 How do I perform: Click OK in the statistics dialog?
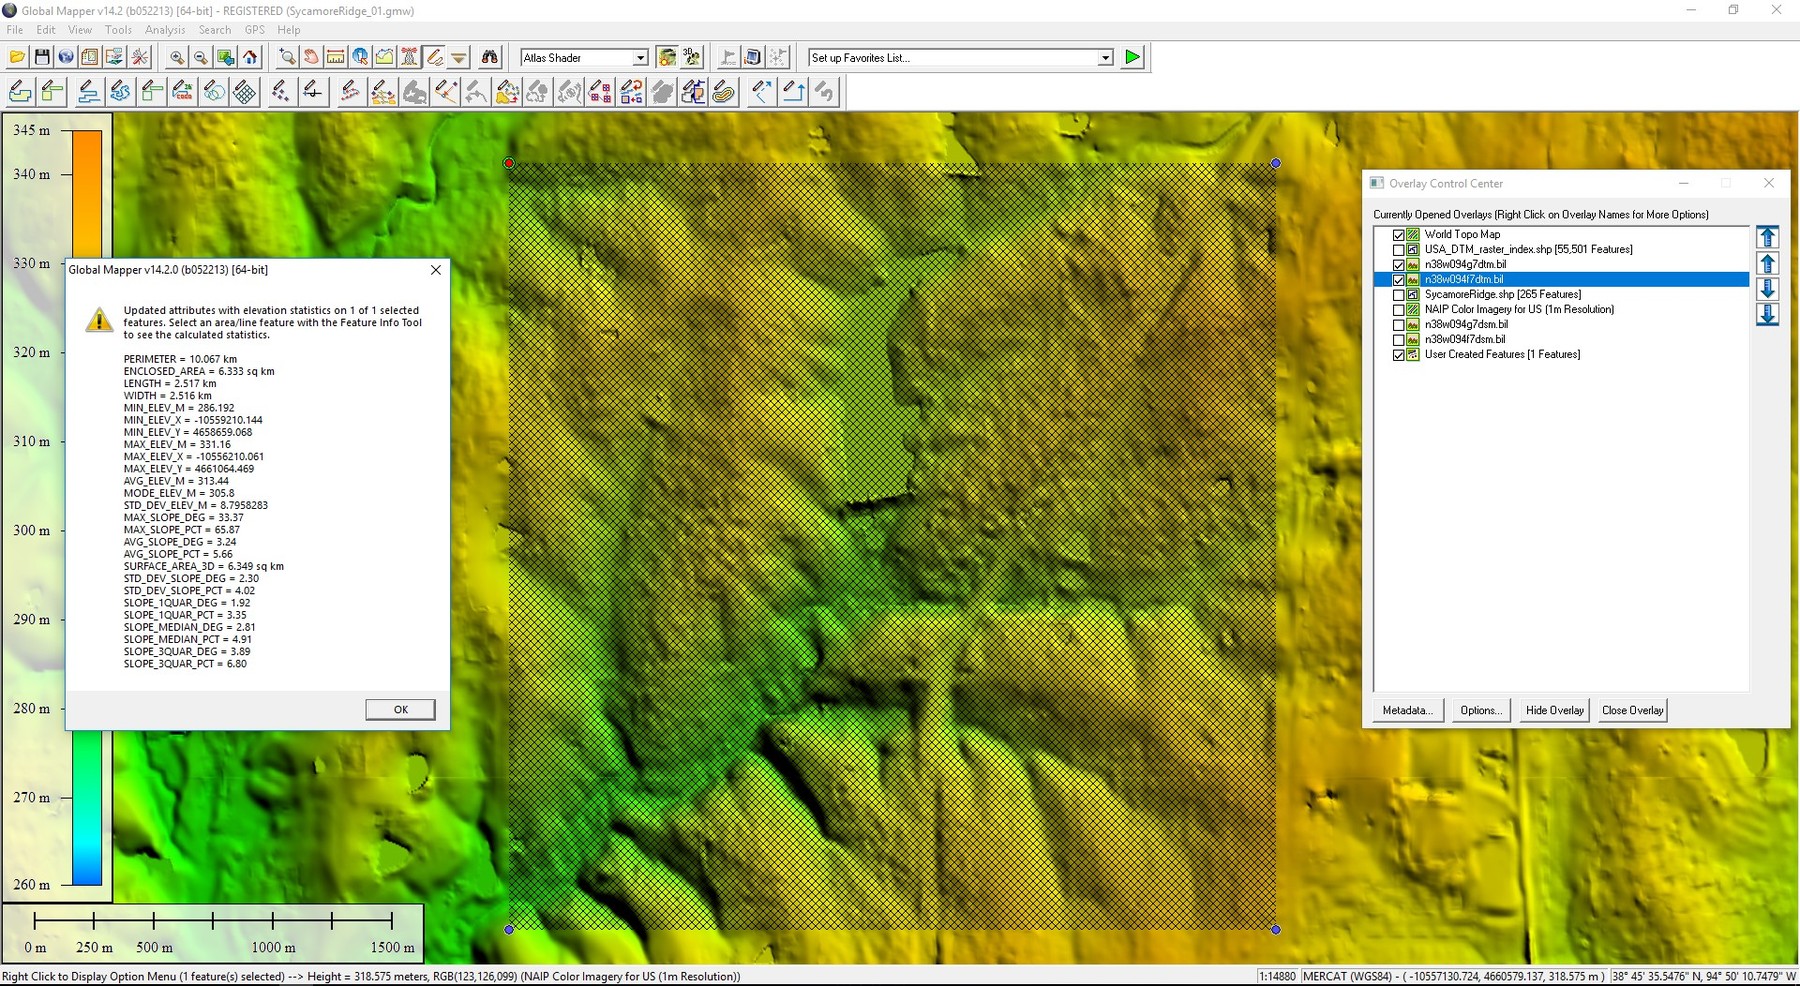coord(400,709)
